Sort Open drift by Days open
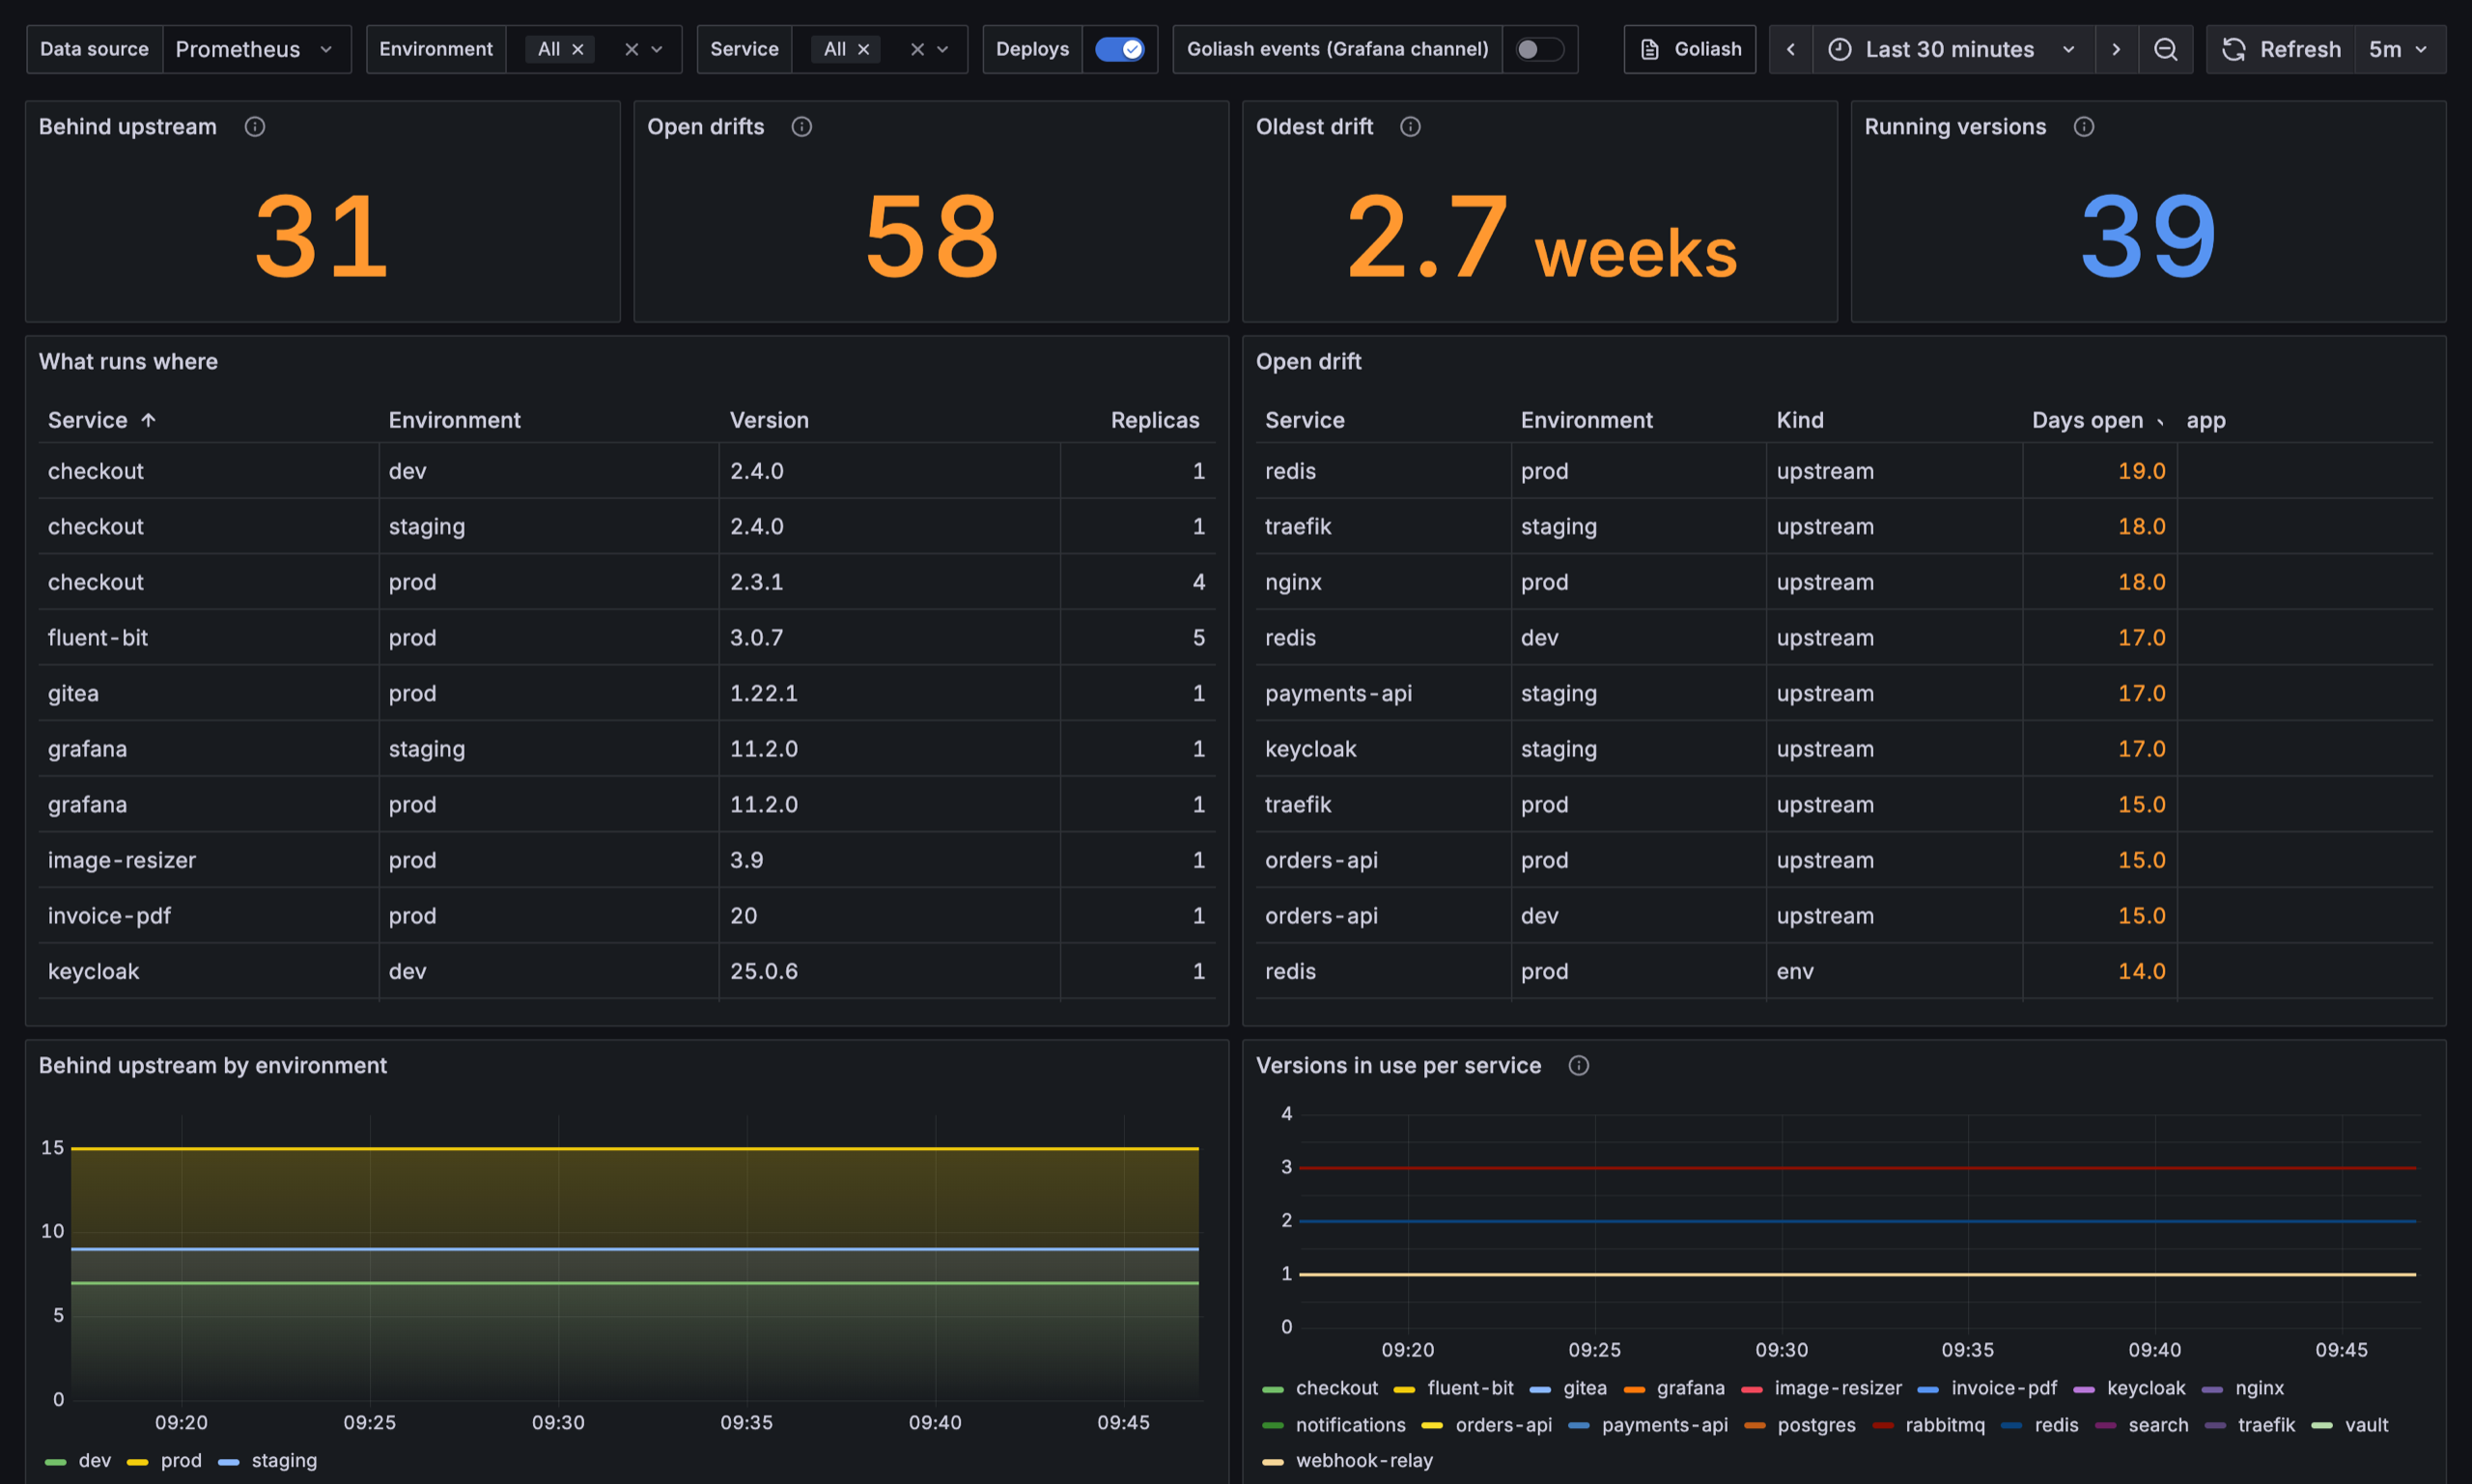 pos(2087,420)
